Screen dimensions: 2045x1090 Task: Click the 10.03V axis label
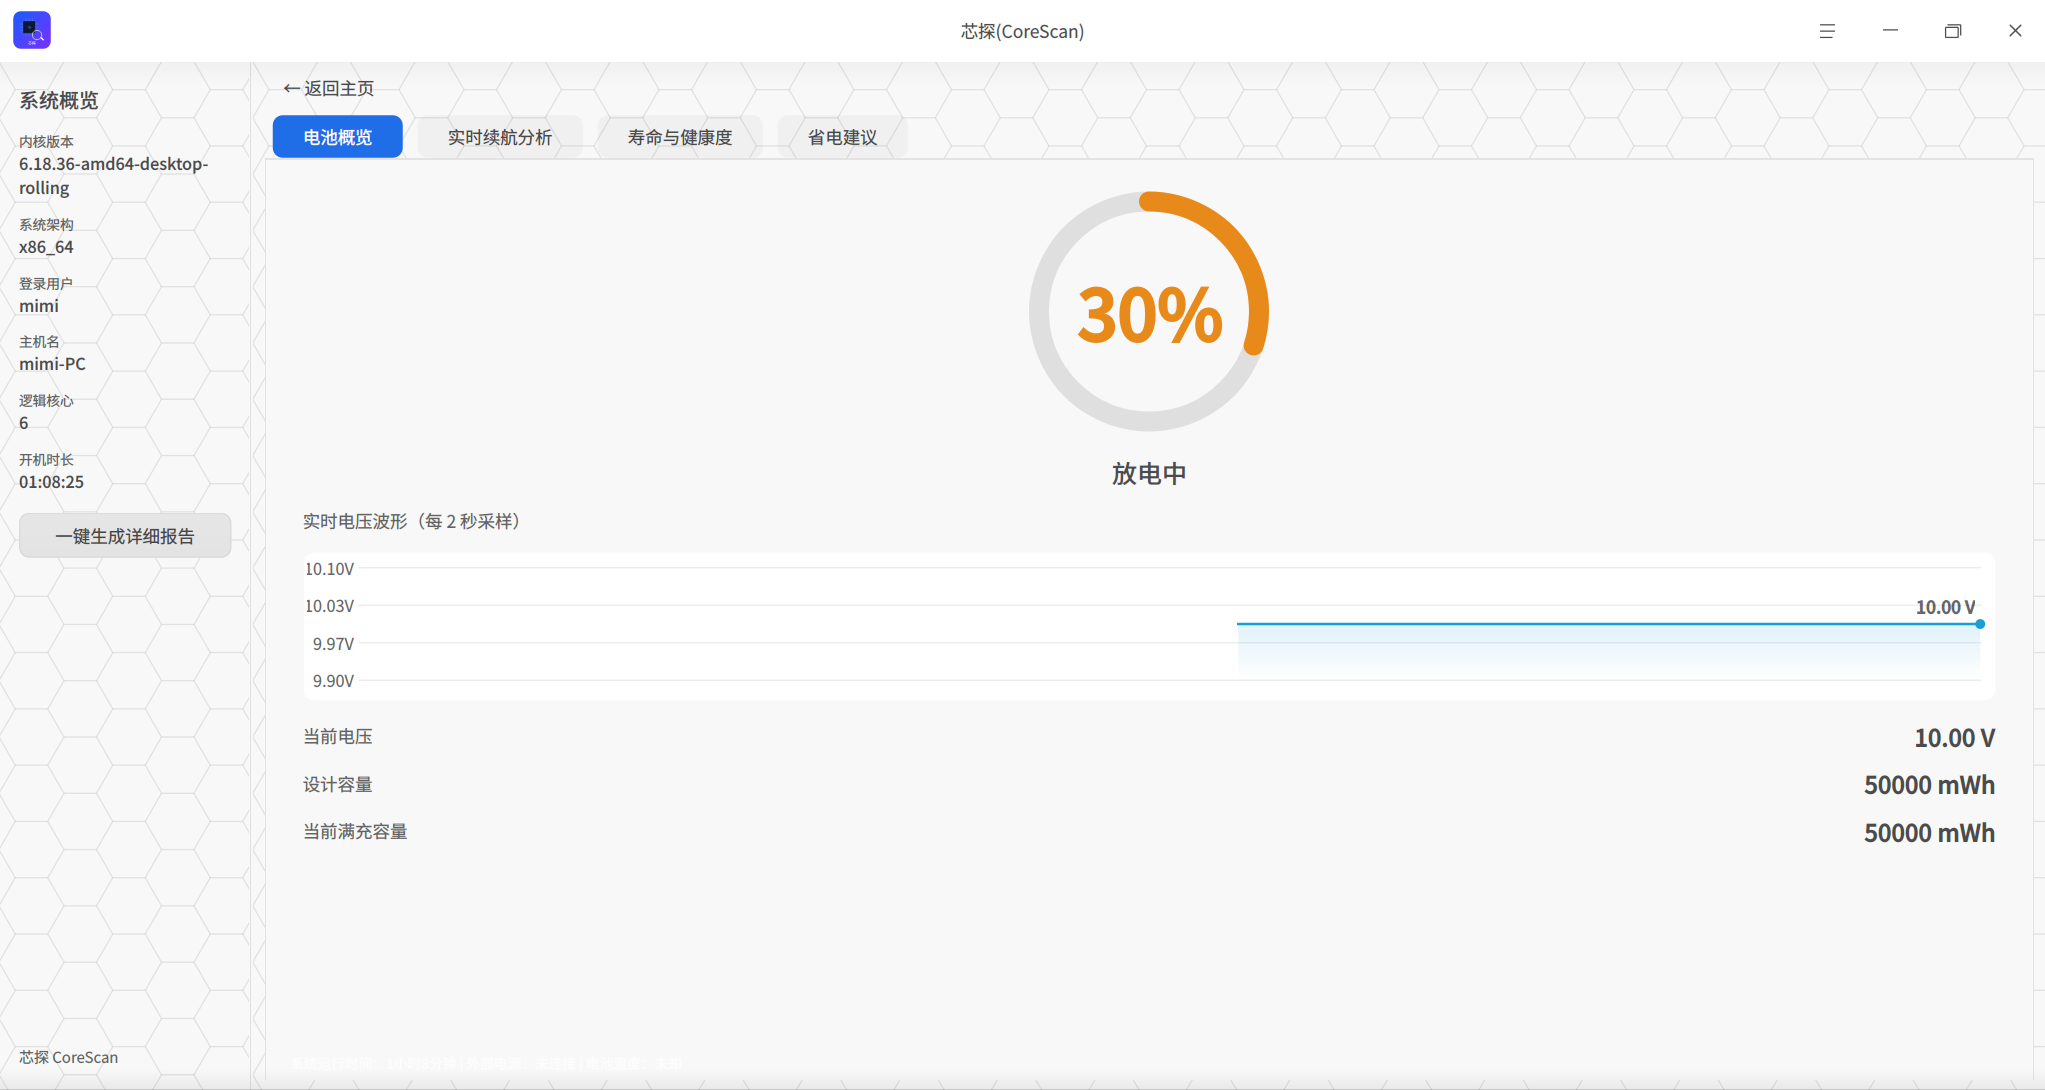329,606
